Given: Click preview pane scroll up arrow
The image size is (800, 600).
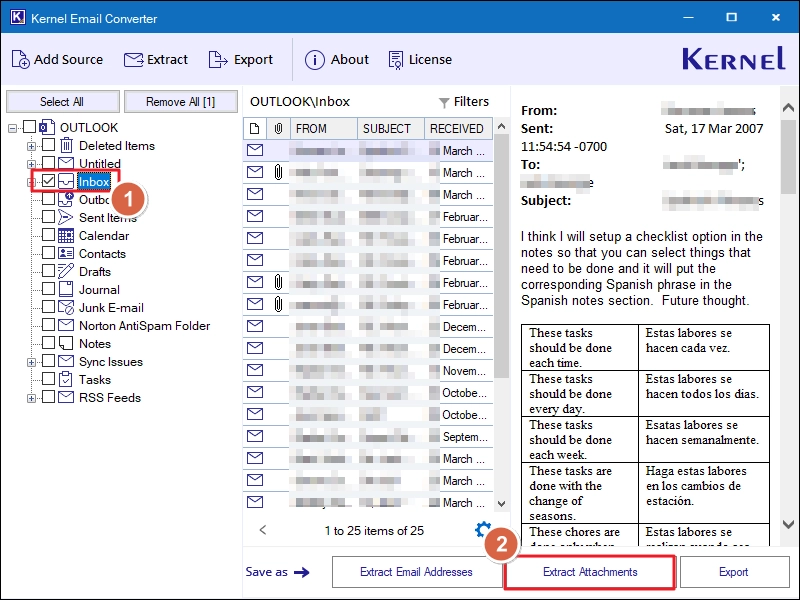Looking at the screenshot, I should (788, 107).
